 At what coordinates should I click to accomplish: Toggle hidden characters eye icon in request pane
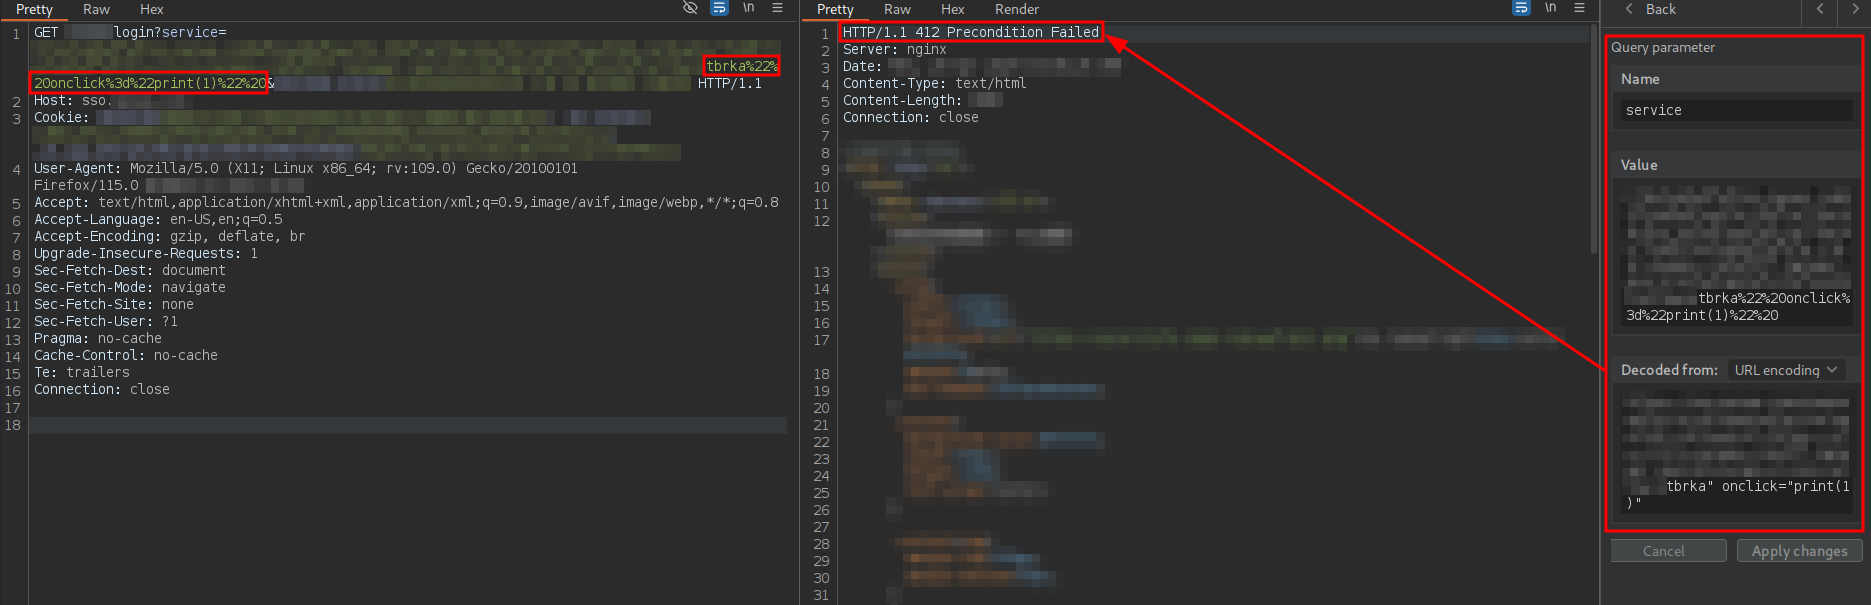point(690,8)
